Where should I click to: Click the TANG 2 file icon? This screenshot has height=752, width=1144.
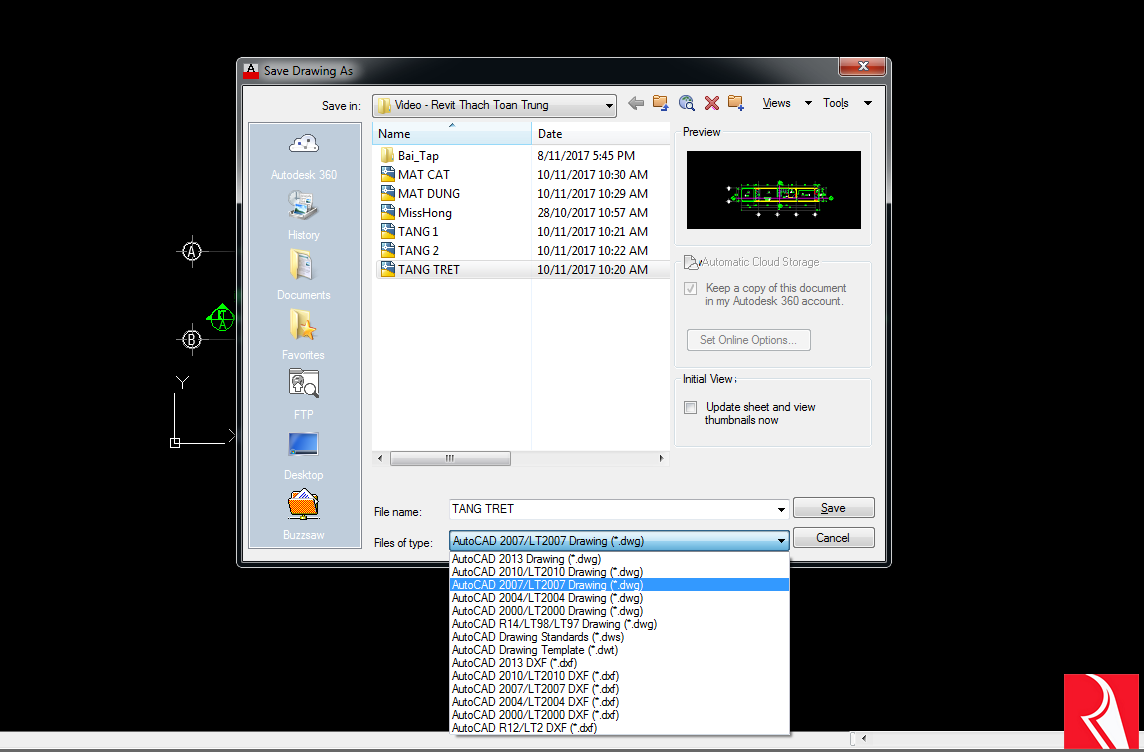click(x=387, y=250)
